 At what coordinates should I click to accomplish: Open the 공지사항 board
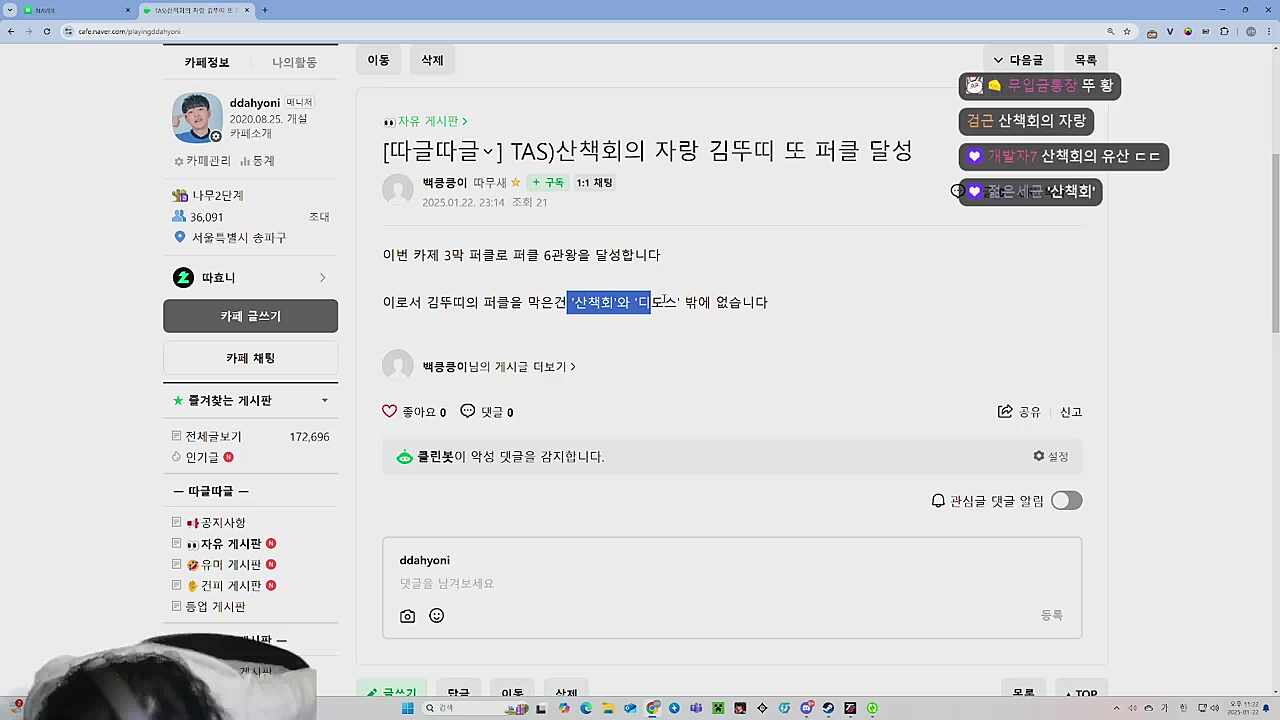point(223,523)
